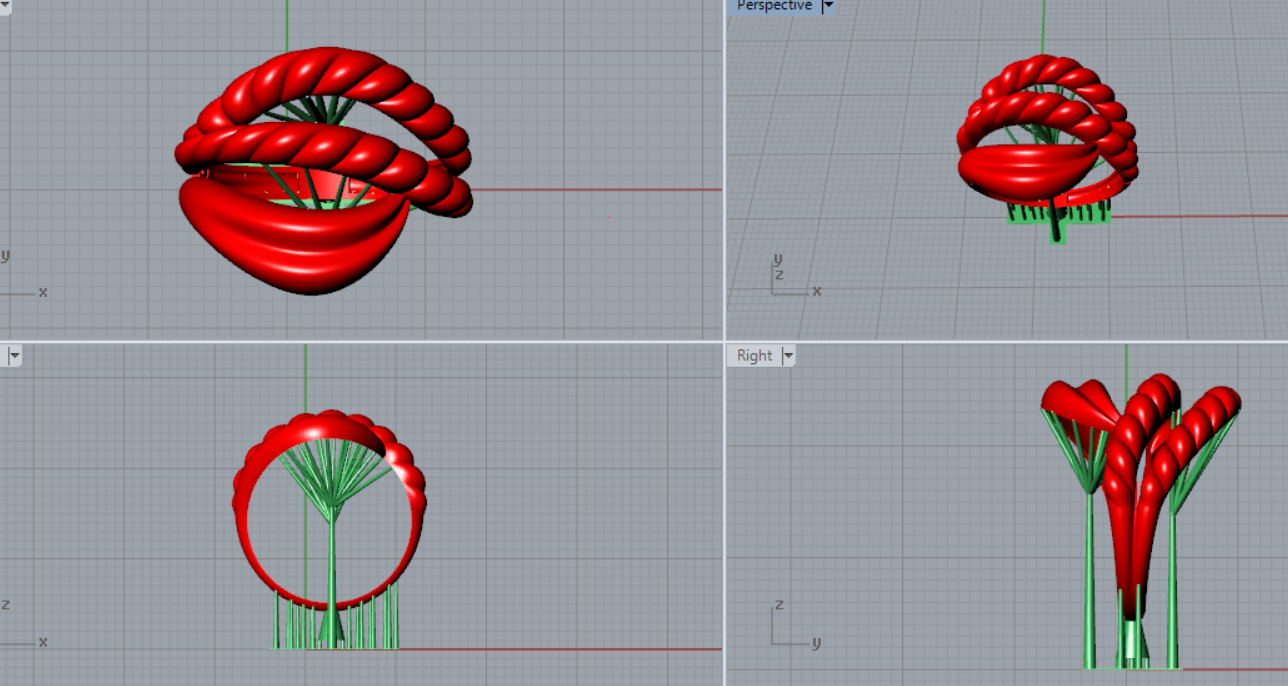Click the z-x axis icon in bottom-left viewport
Viewport: 1288px width, 686px height.
pos(20,629)
